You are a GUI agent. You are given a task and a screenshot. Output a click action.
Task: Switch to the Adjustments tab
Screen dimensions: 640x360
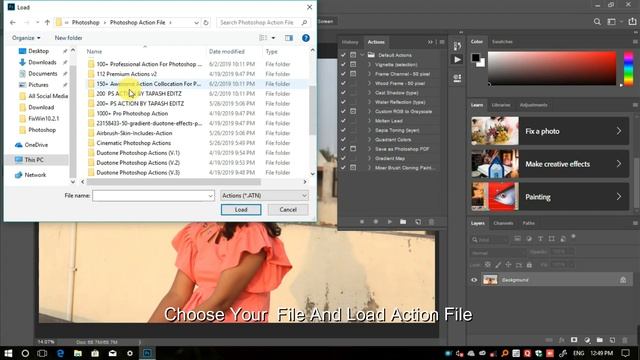[533, 105]
